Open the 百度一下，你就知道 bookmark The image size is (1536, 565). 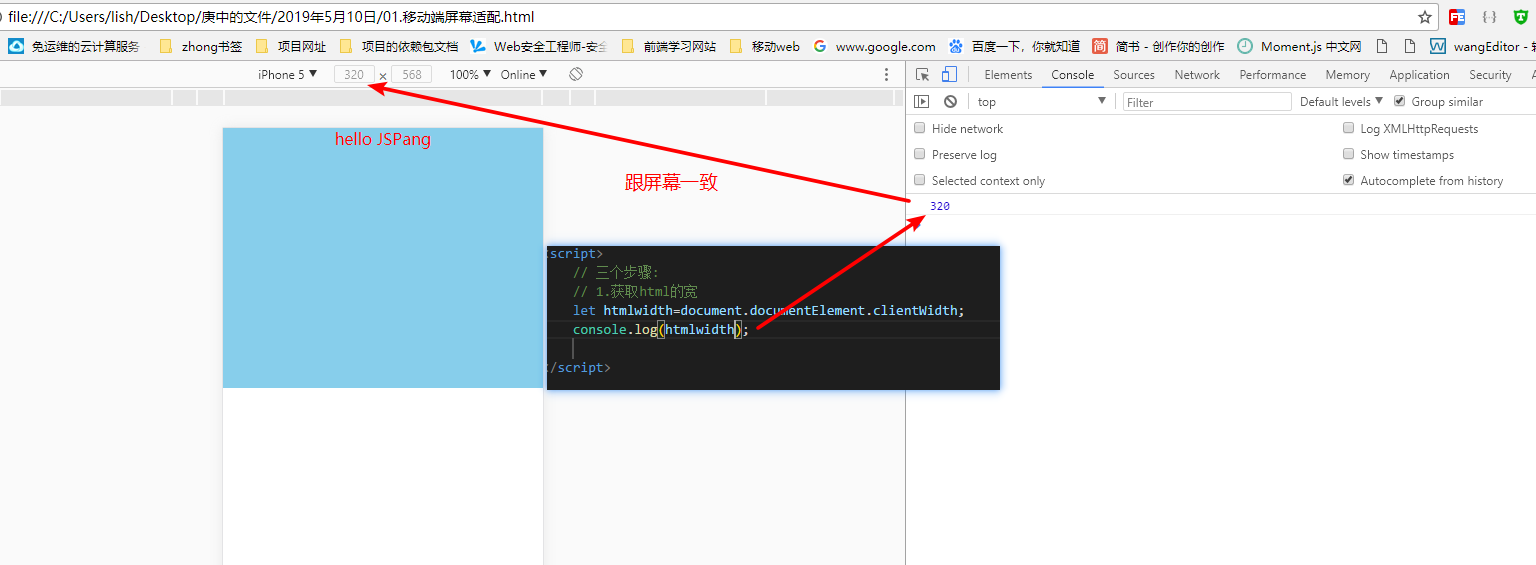pyautogui.click(x=1014, y=46)
